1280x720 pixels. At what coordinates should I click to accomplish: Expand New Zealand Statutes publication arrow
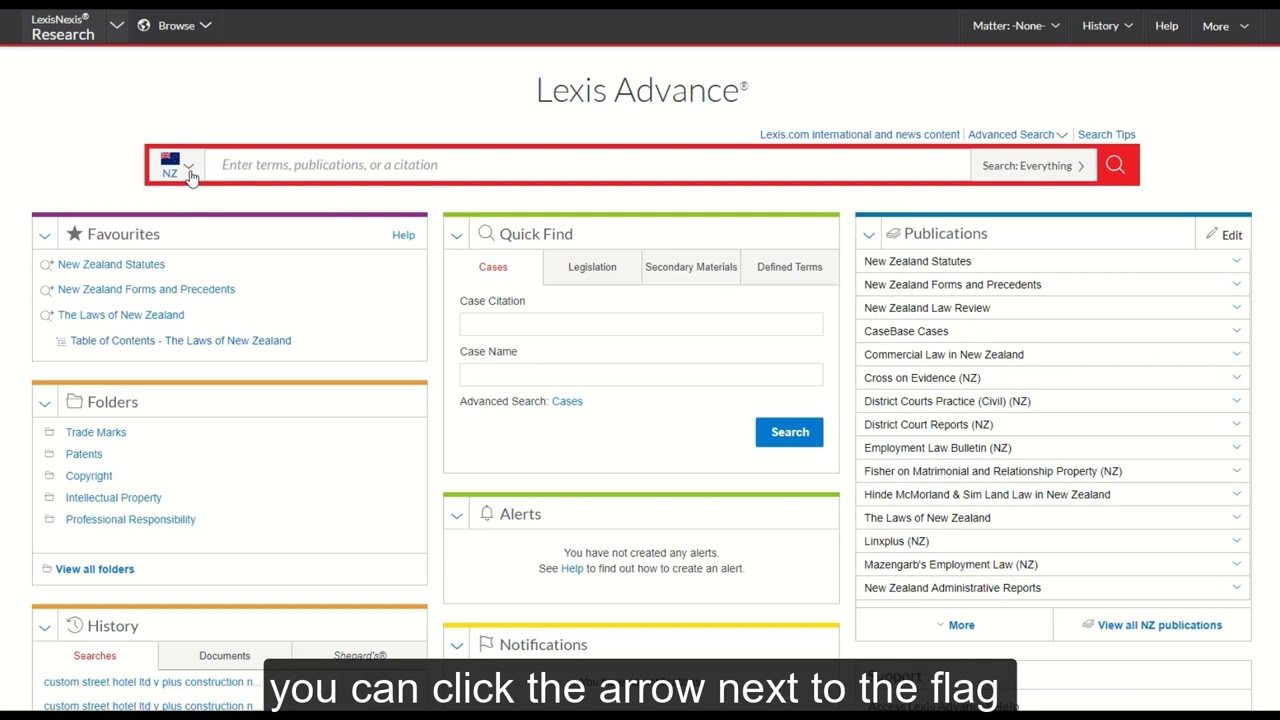[x=1237, y=261]
